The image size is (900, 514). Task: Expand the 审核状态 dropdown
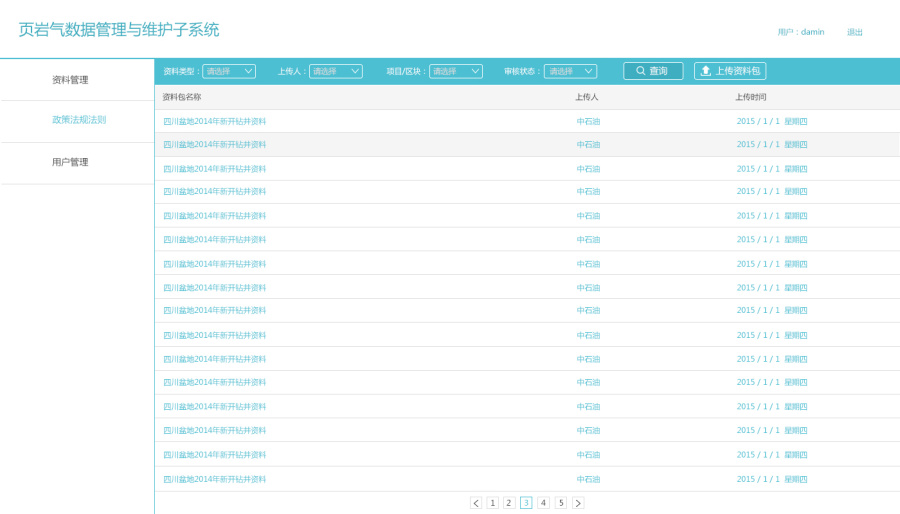click(571, 71)
